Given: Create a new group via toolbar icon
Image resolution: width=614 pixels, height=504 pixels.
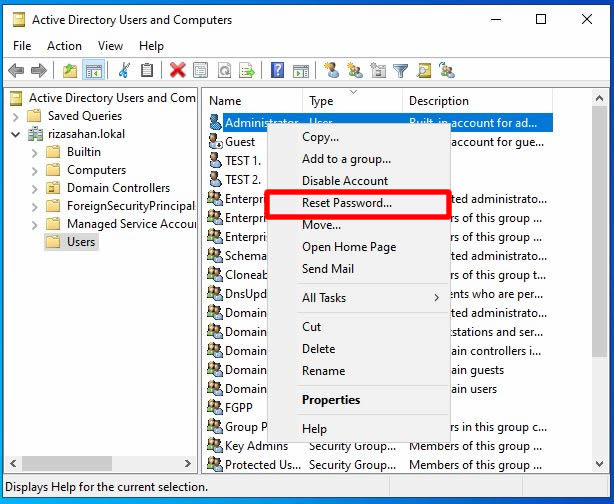Looking at the screenshot, I should [x=355, y=70].
